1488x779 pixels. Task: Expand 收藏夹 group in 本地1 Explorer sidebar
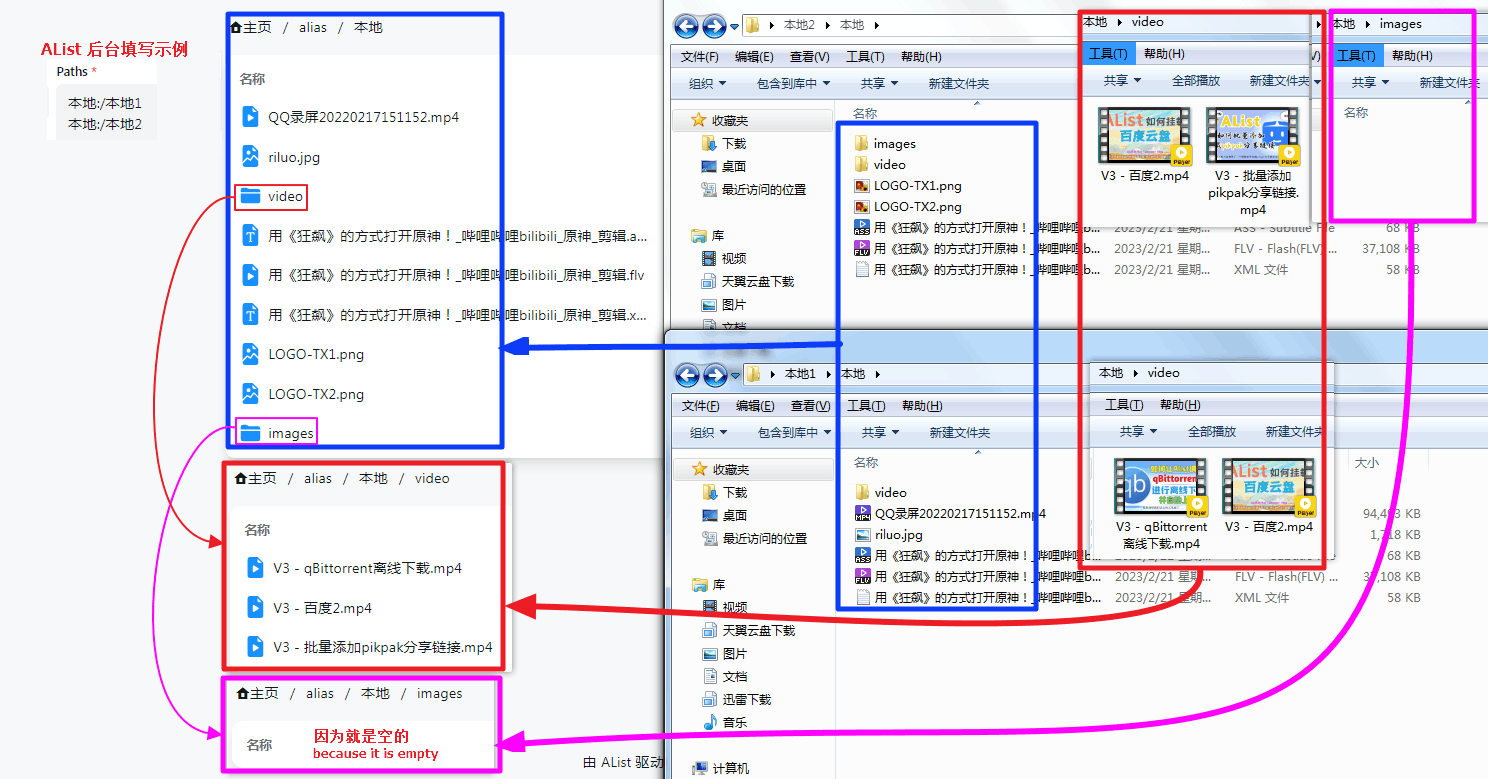coord(721,469)
